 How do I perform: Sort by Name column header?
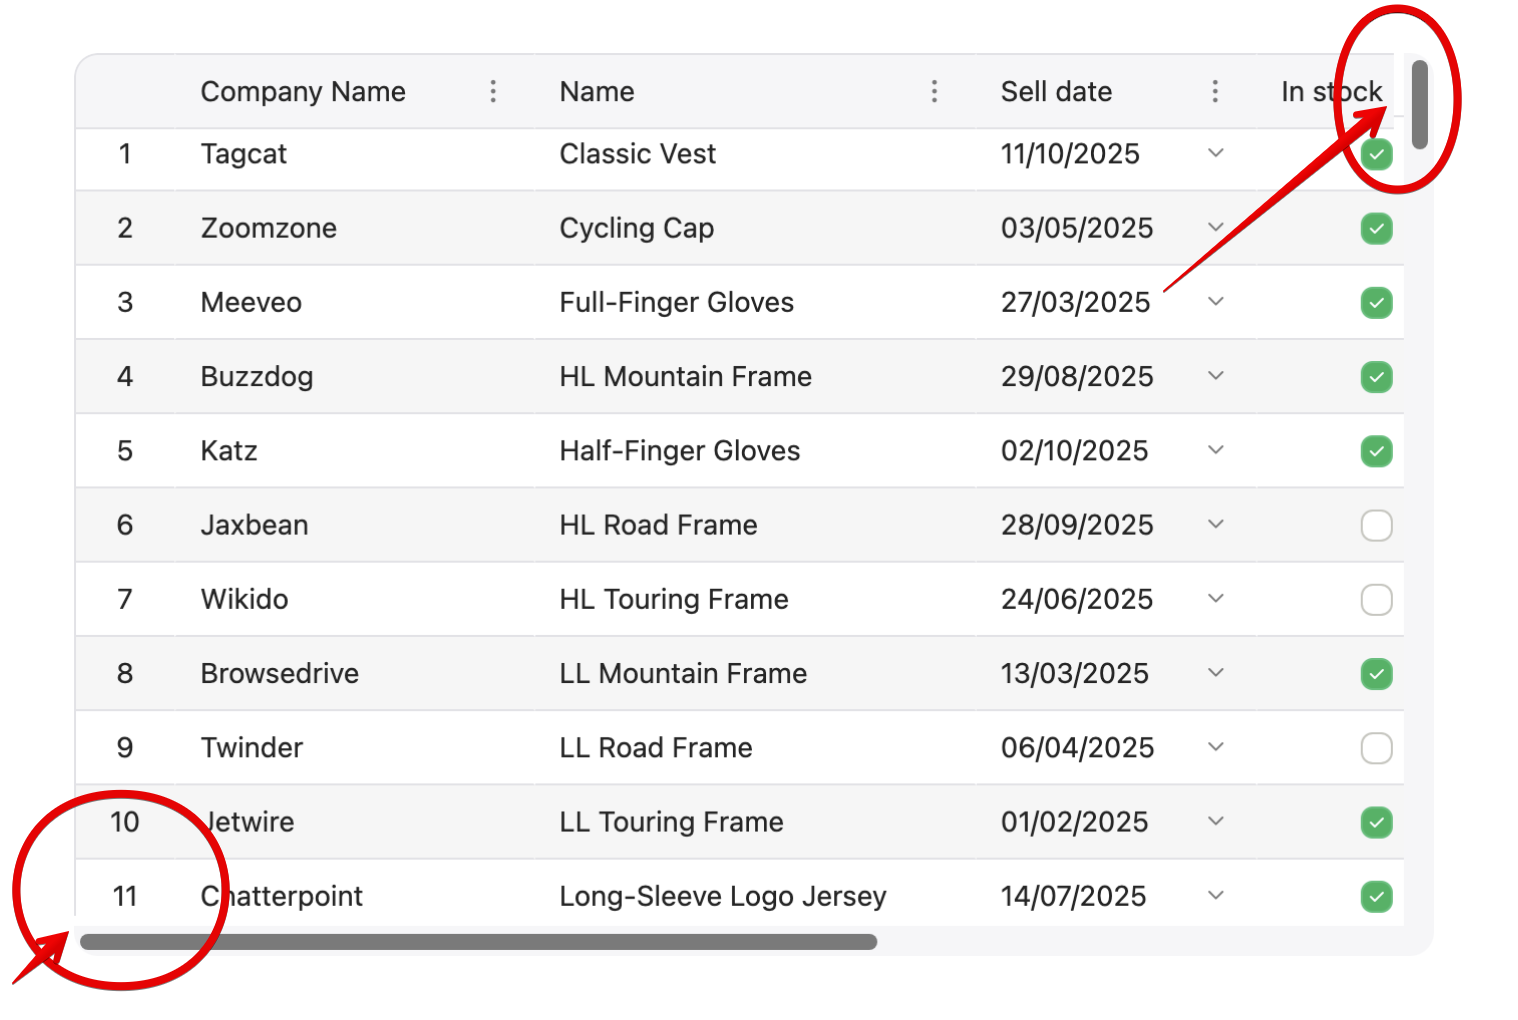(x=597, y=92)
